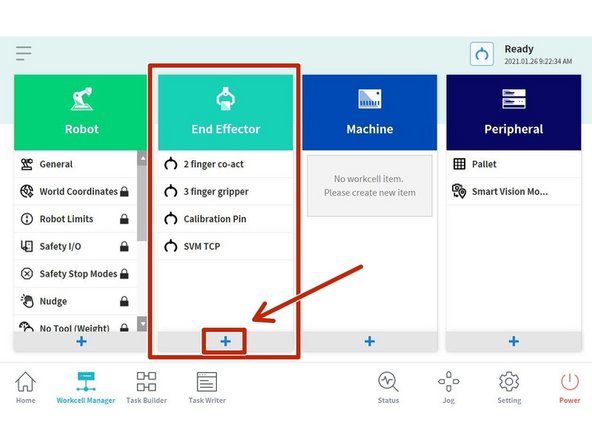The width and height of the screenshot is (592, 444).
Task: Add a new Robot workcell item
Action: tap(81, 341)
